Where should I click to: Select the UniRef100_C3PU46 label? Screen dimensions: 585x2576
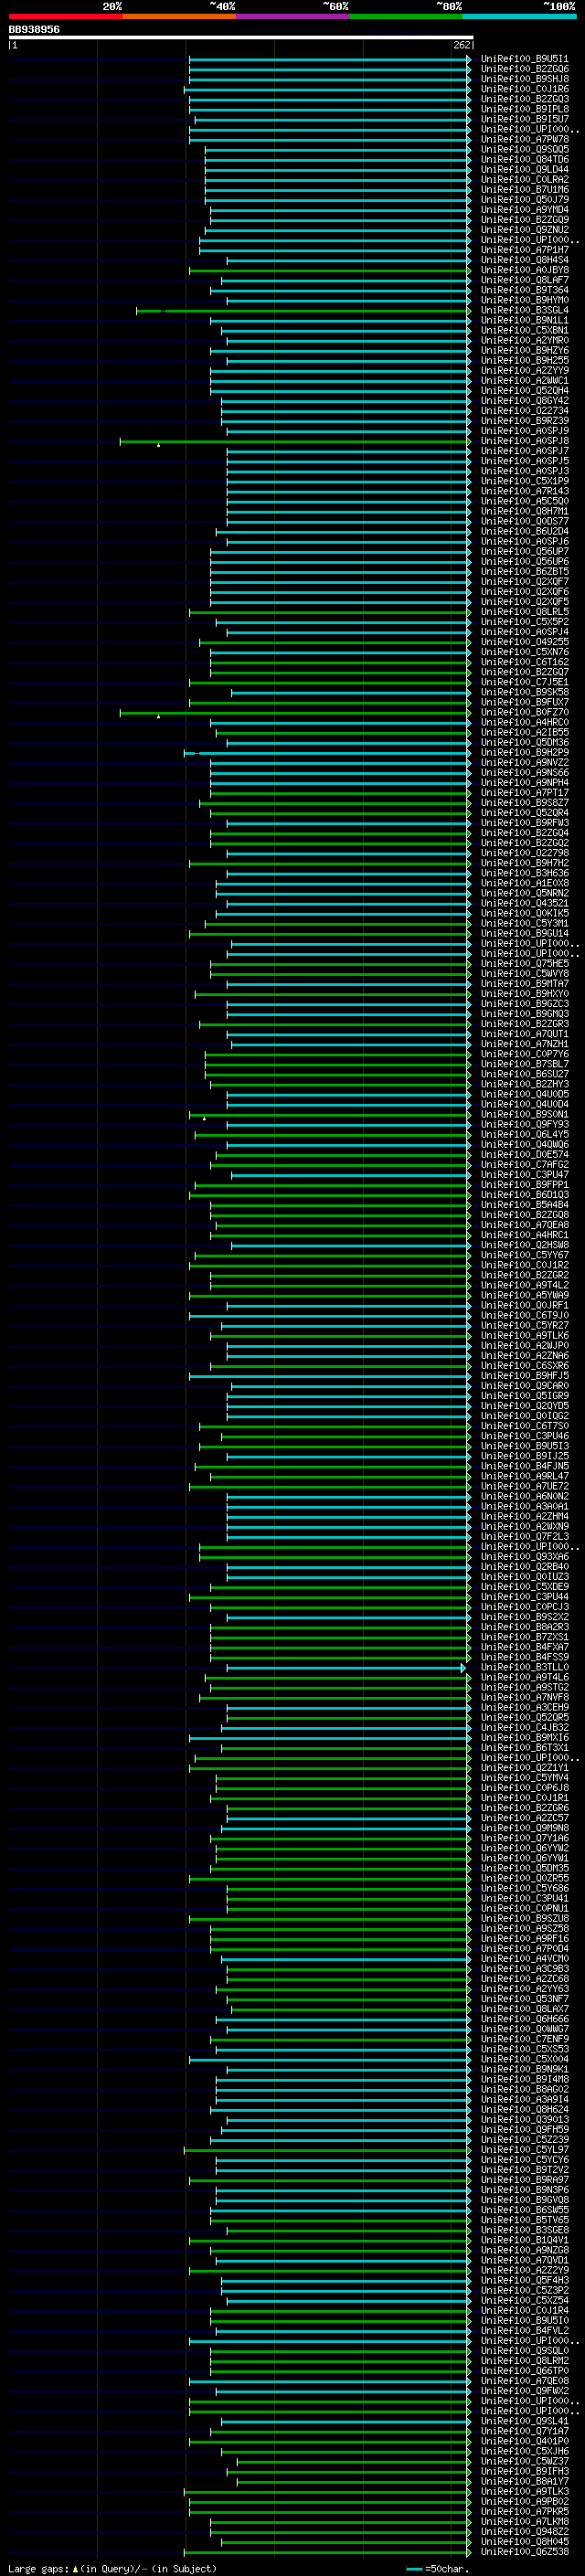coord(525,1436)
